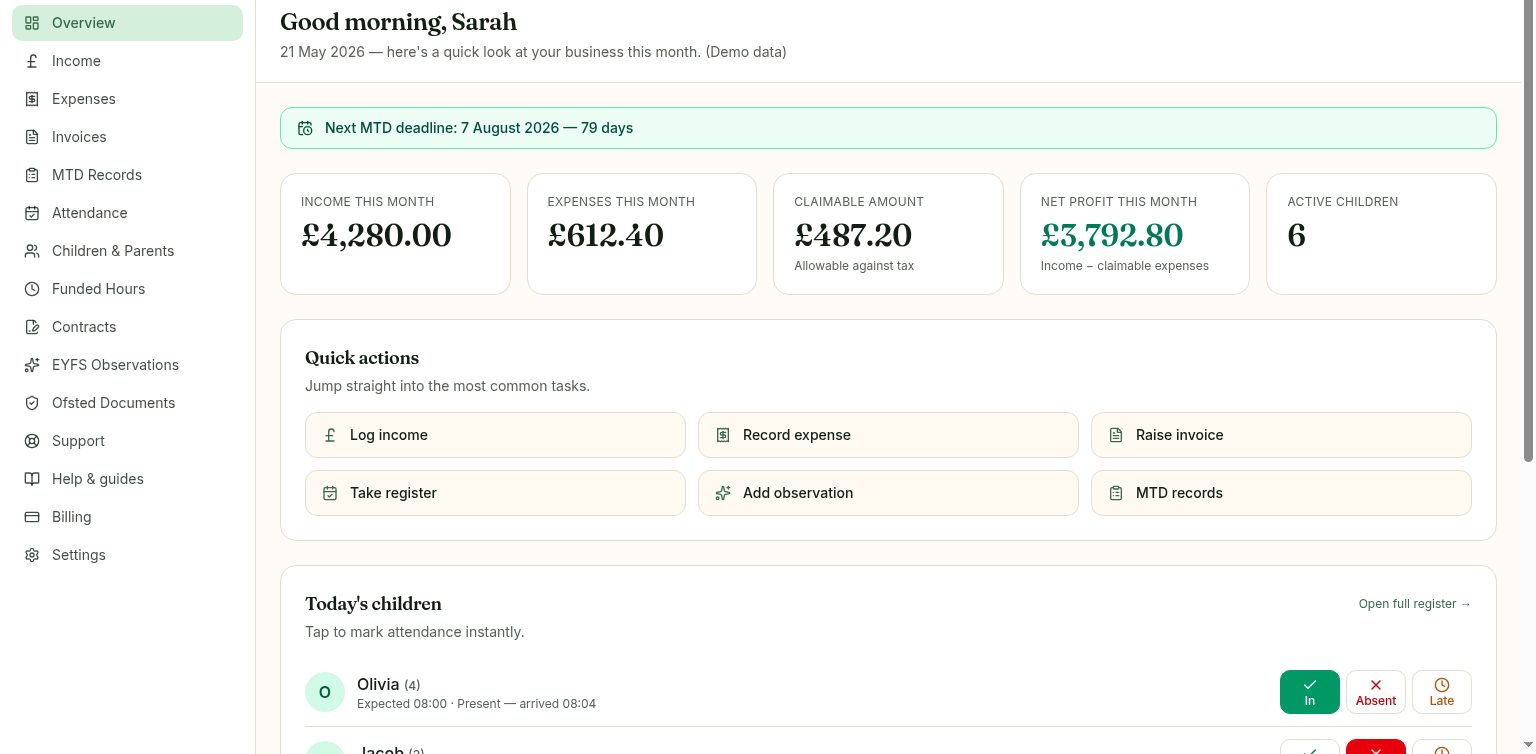Click the sparkle icon in Add observation button

click(x=723, y=493)
